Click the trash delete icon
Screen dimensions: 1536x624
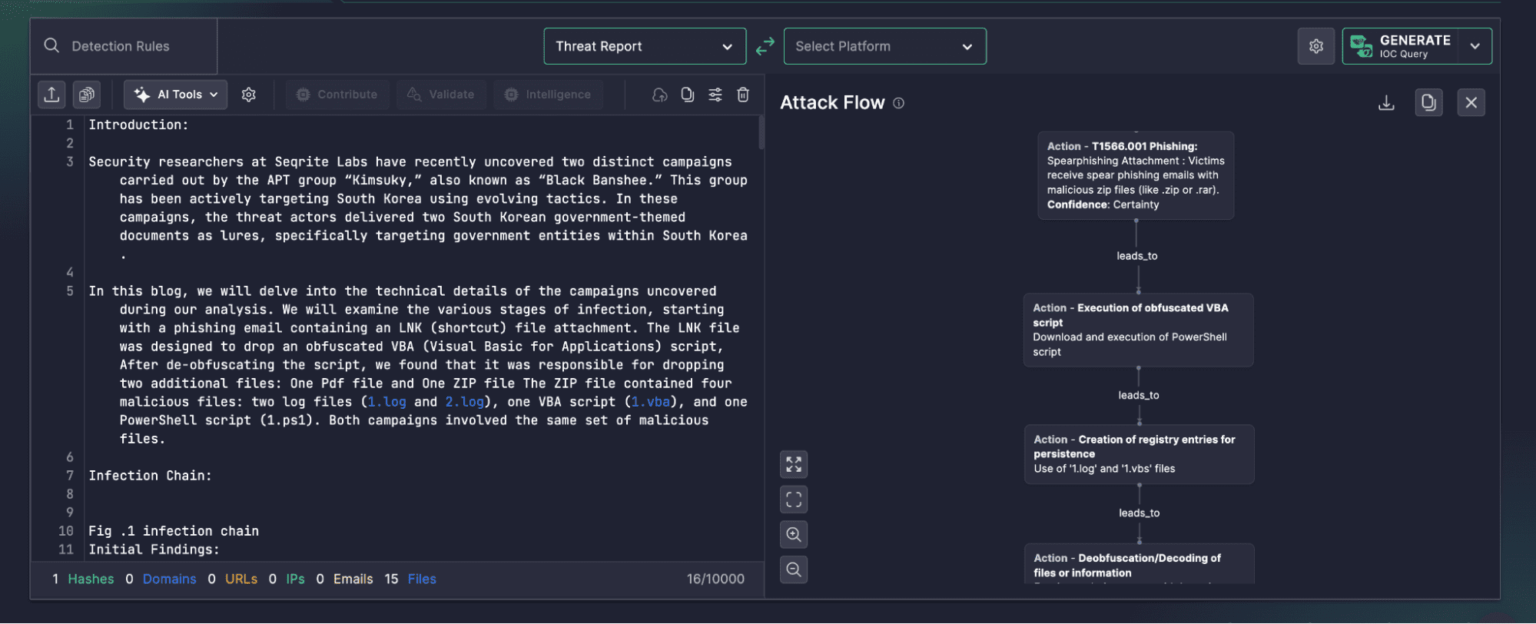click(743, 94)
